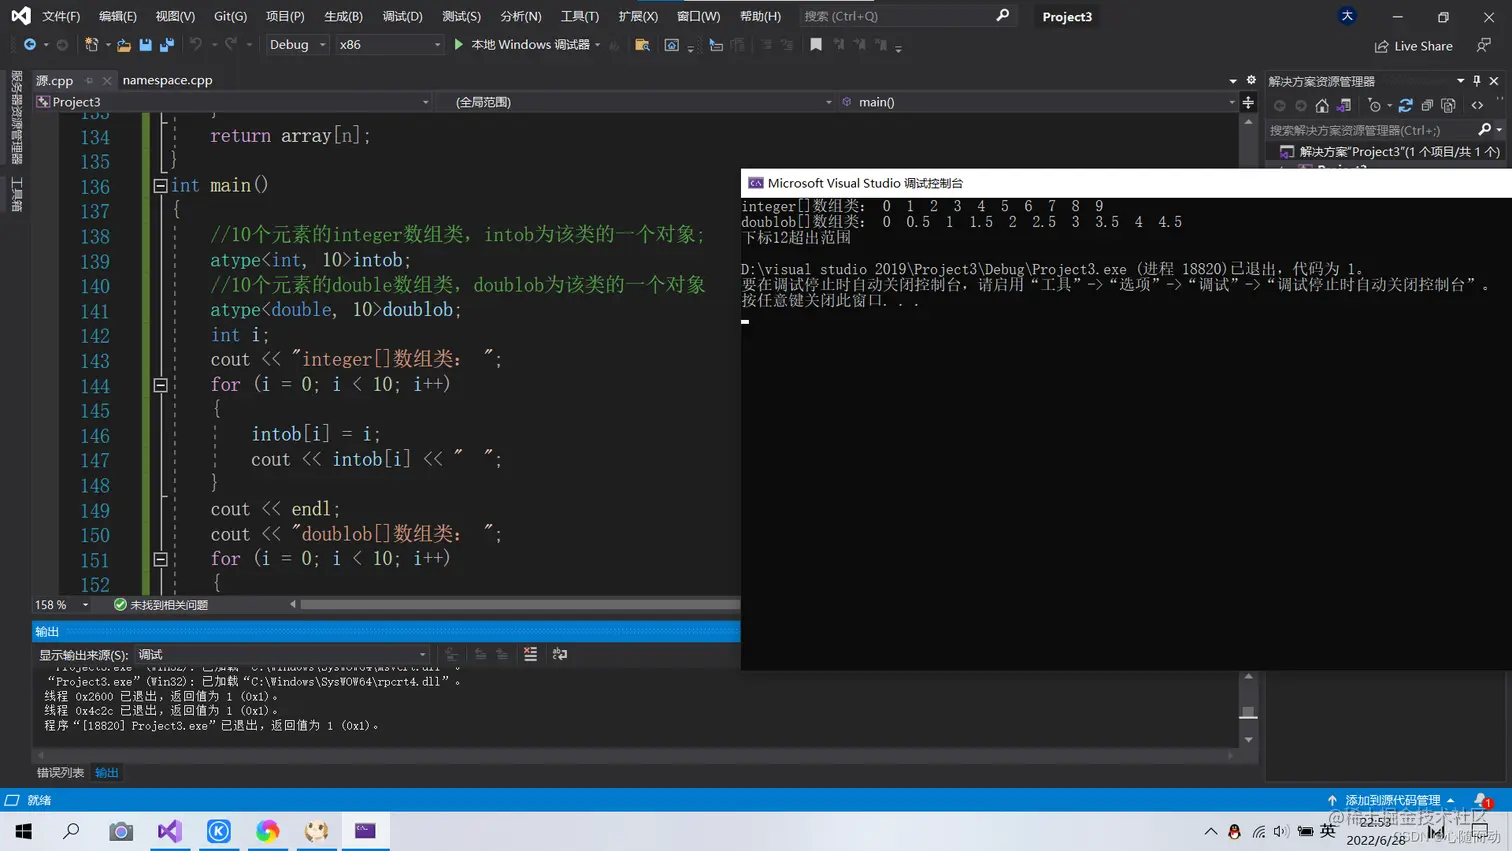
Task: Switch views icon in Solution Explorer
Action: [x=1344, y=105]
